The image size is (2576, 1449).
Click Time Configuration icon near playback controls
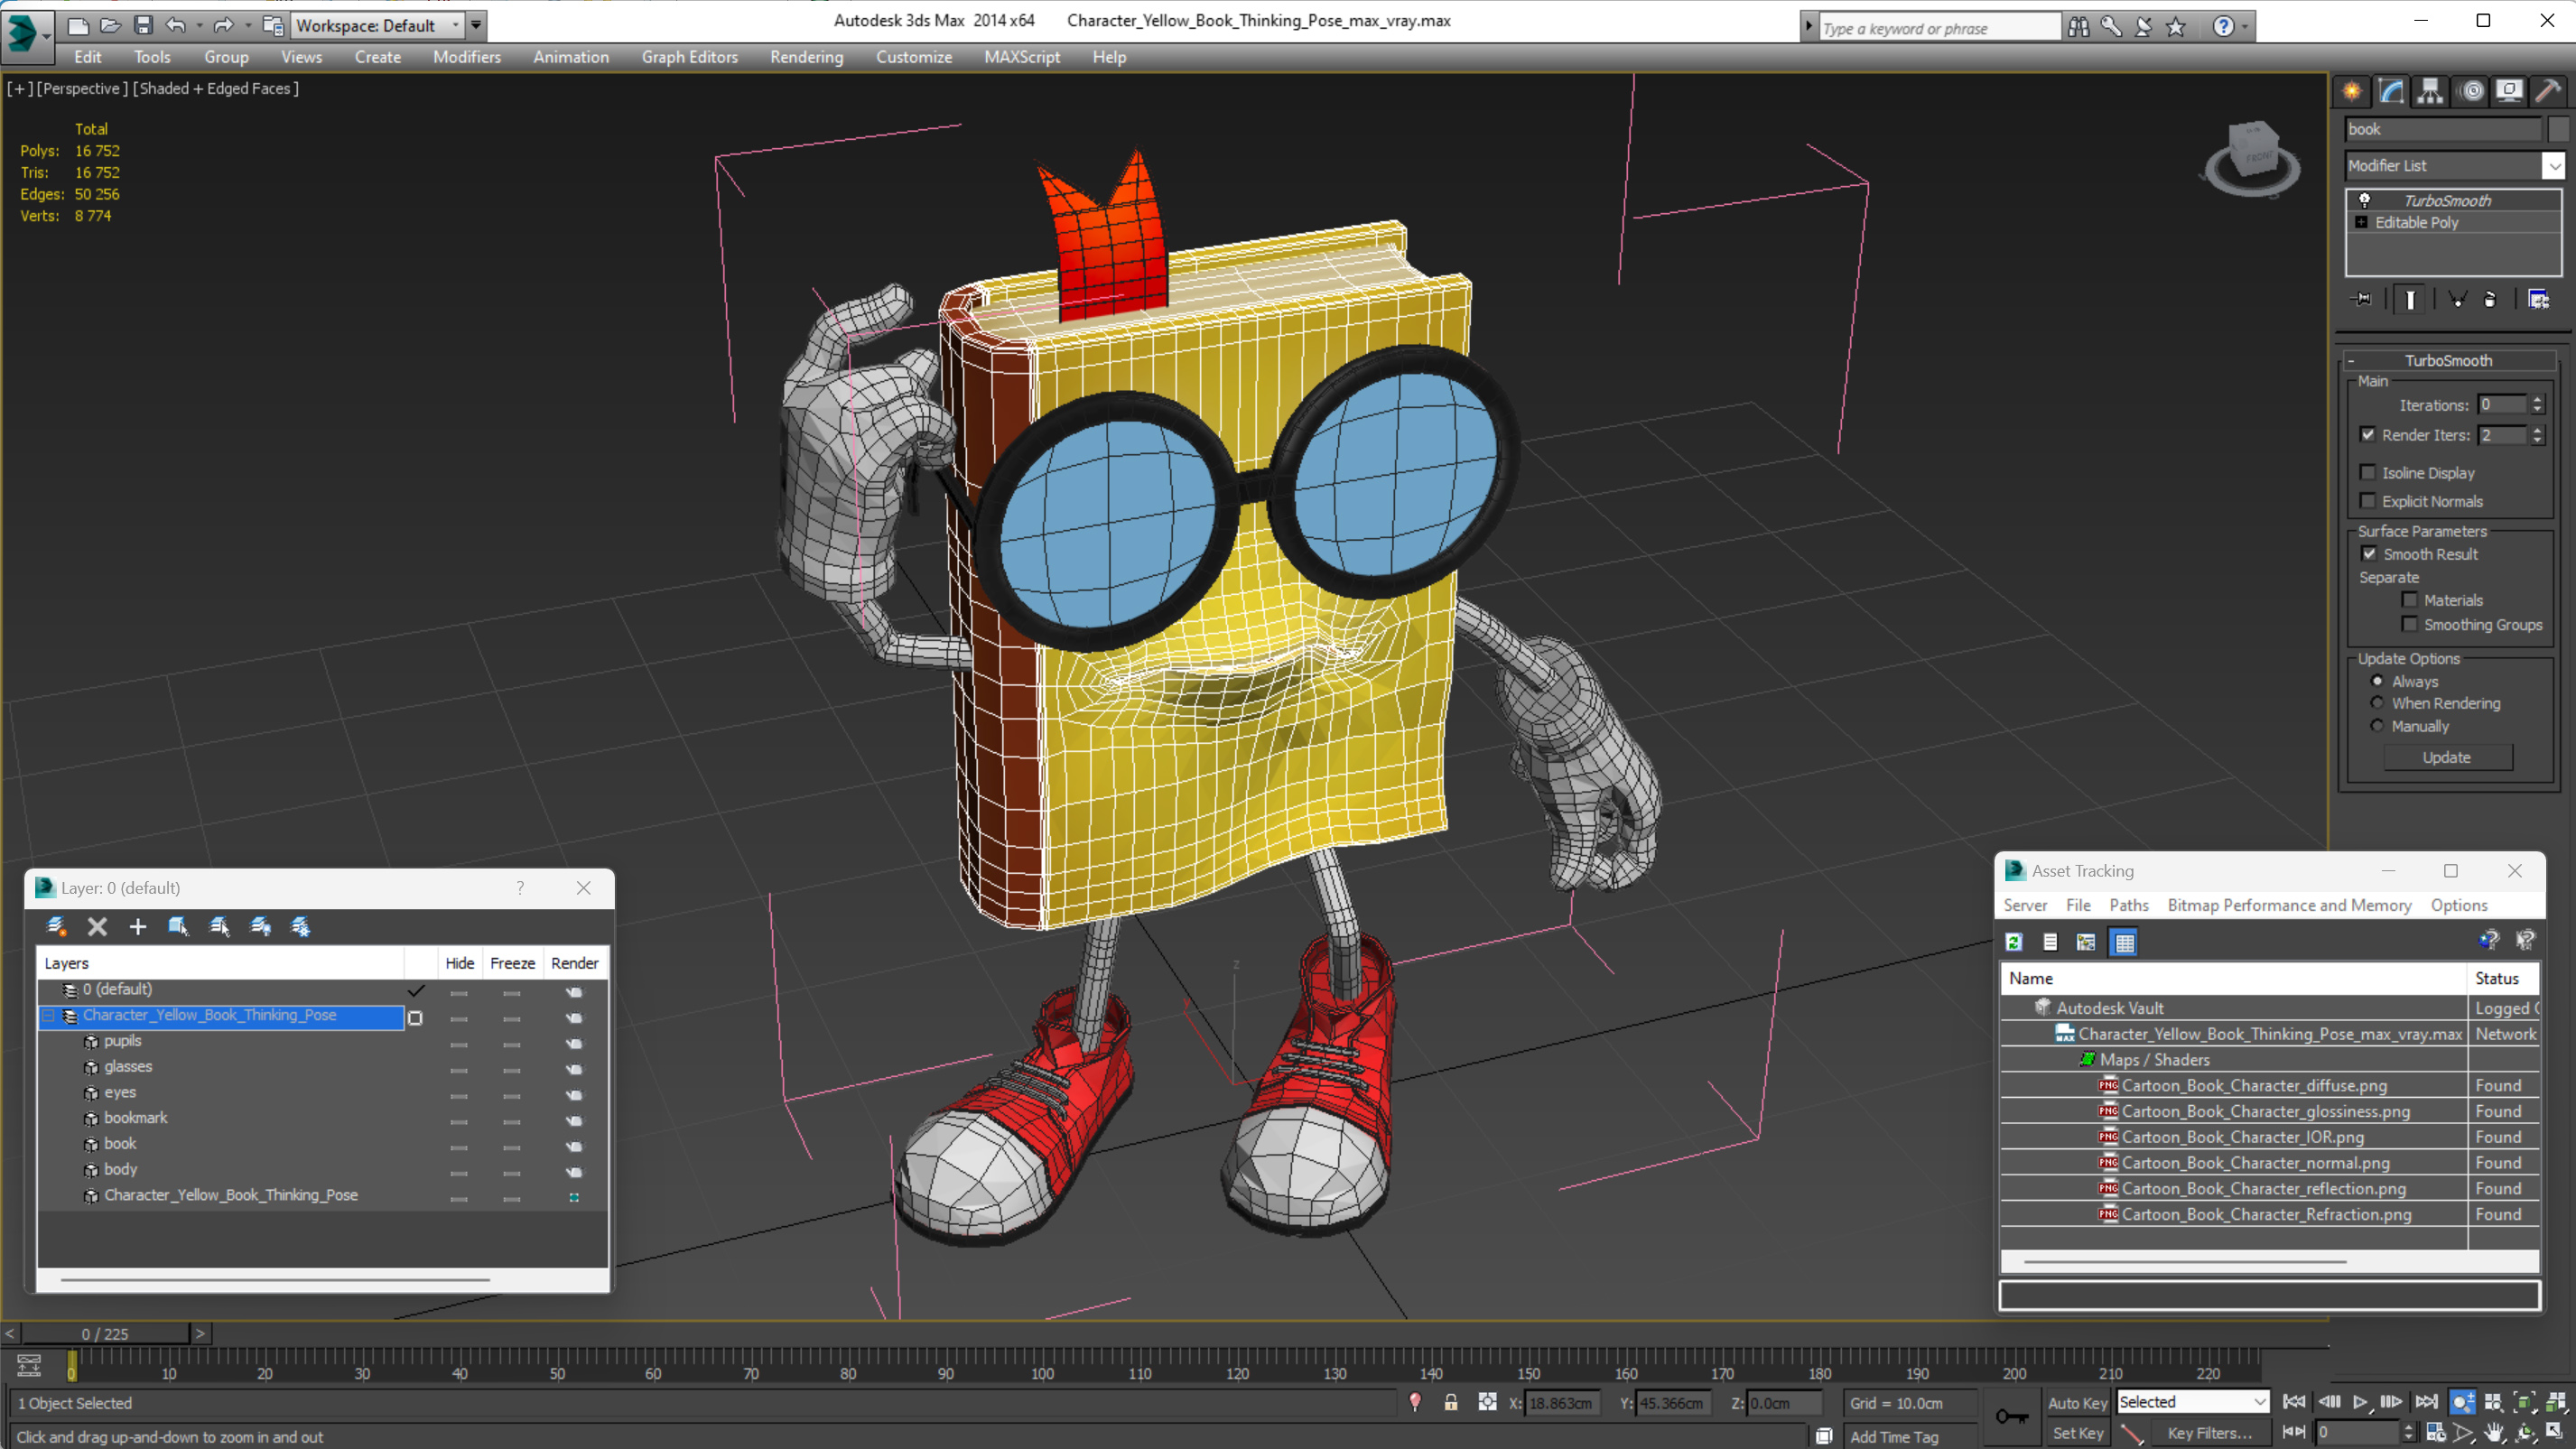click(2435, 1432)
